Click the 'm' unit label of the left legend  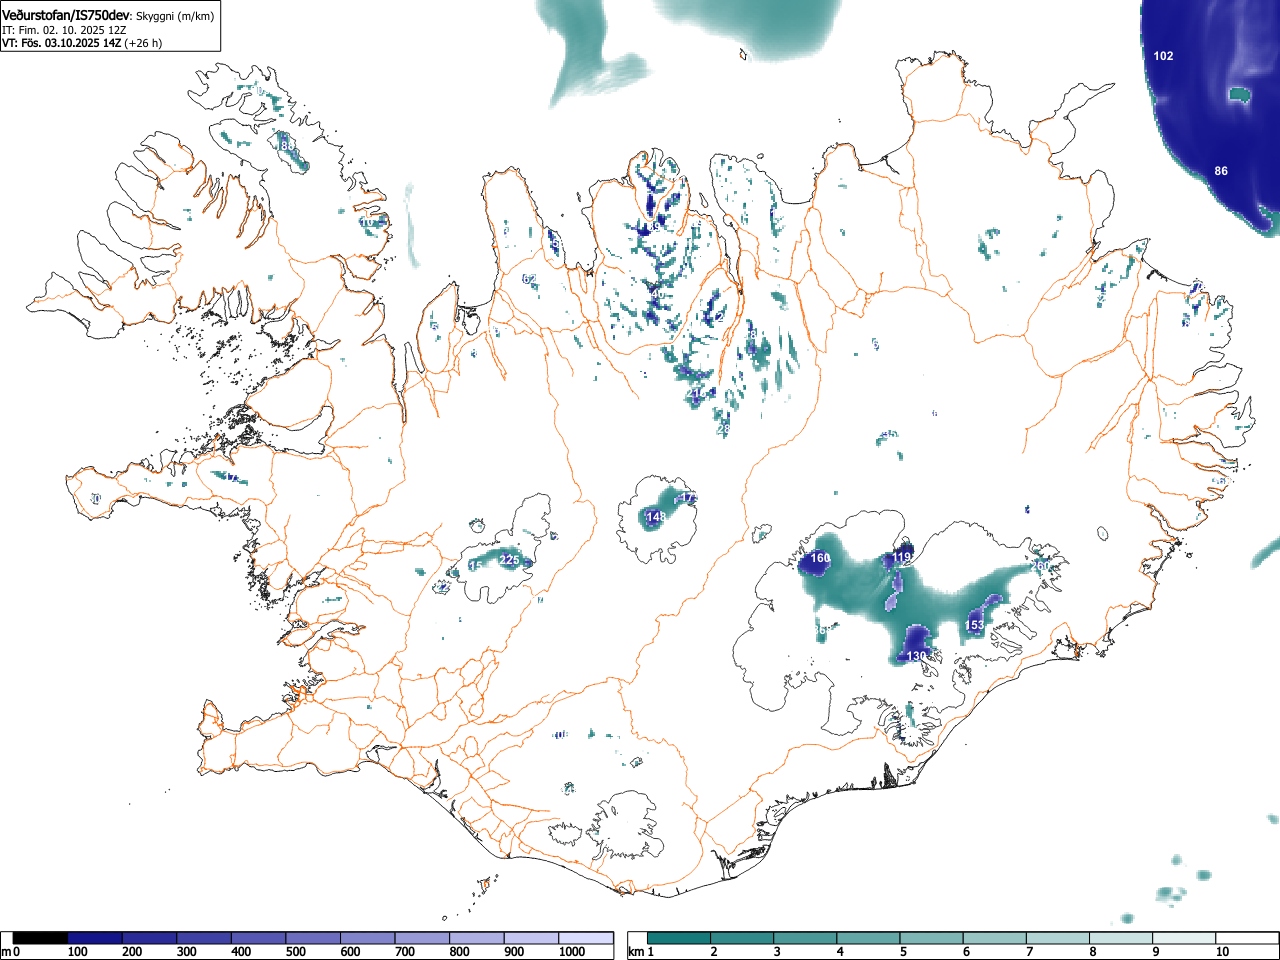click(6, 952)
